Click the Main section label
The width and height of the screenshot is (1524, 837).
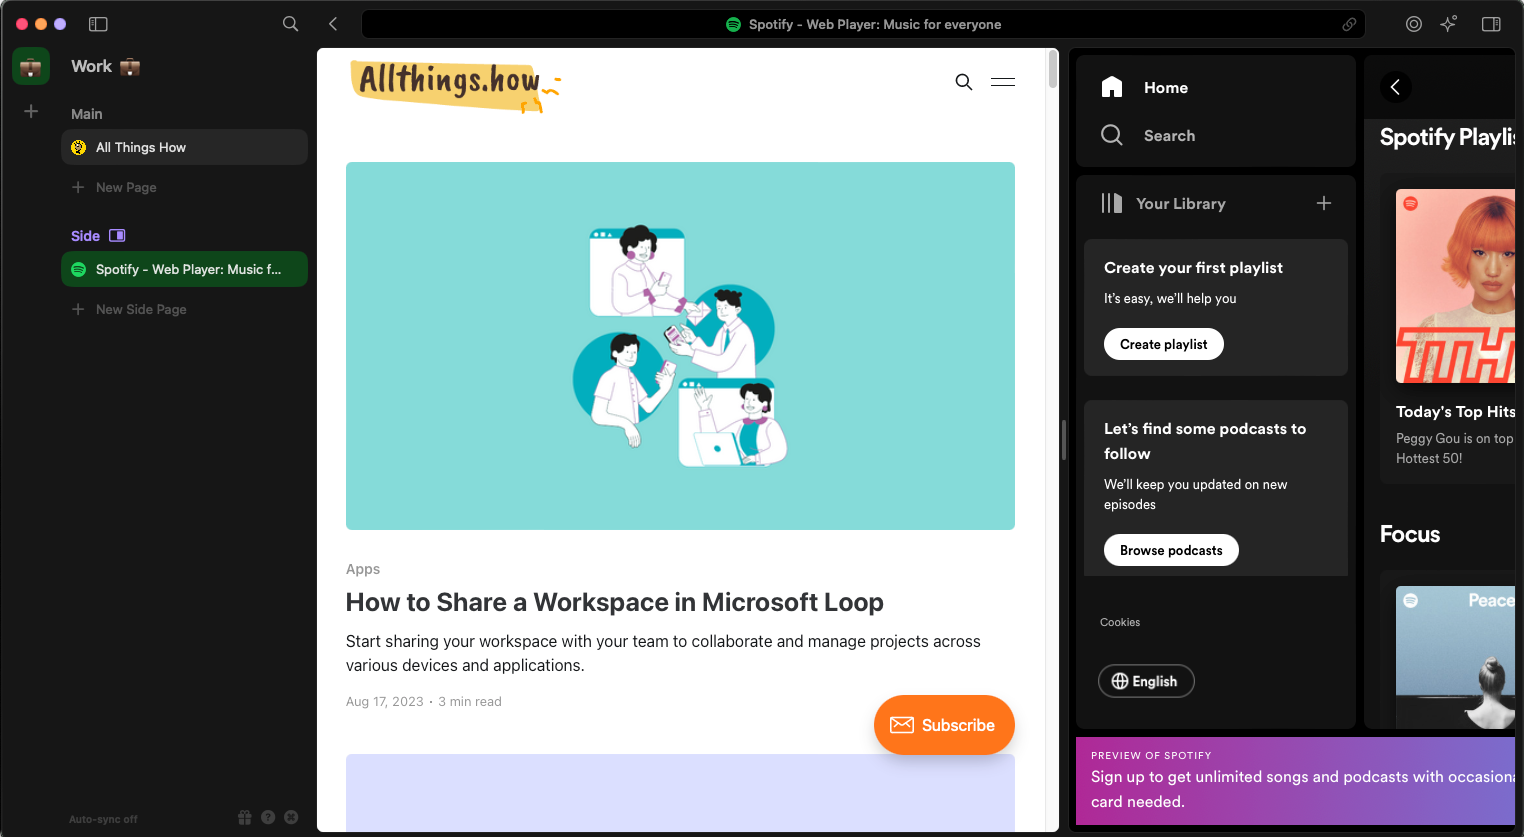point(87,114)
